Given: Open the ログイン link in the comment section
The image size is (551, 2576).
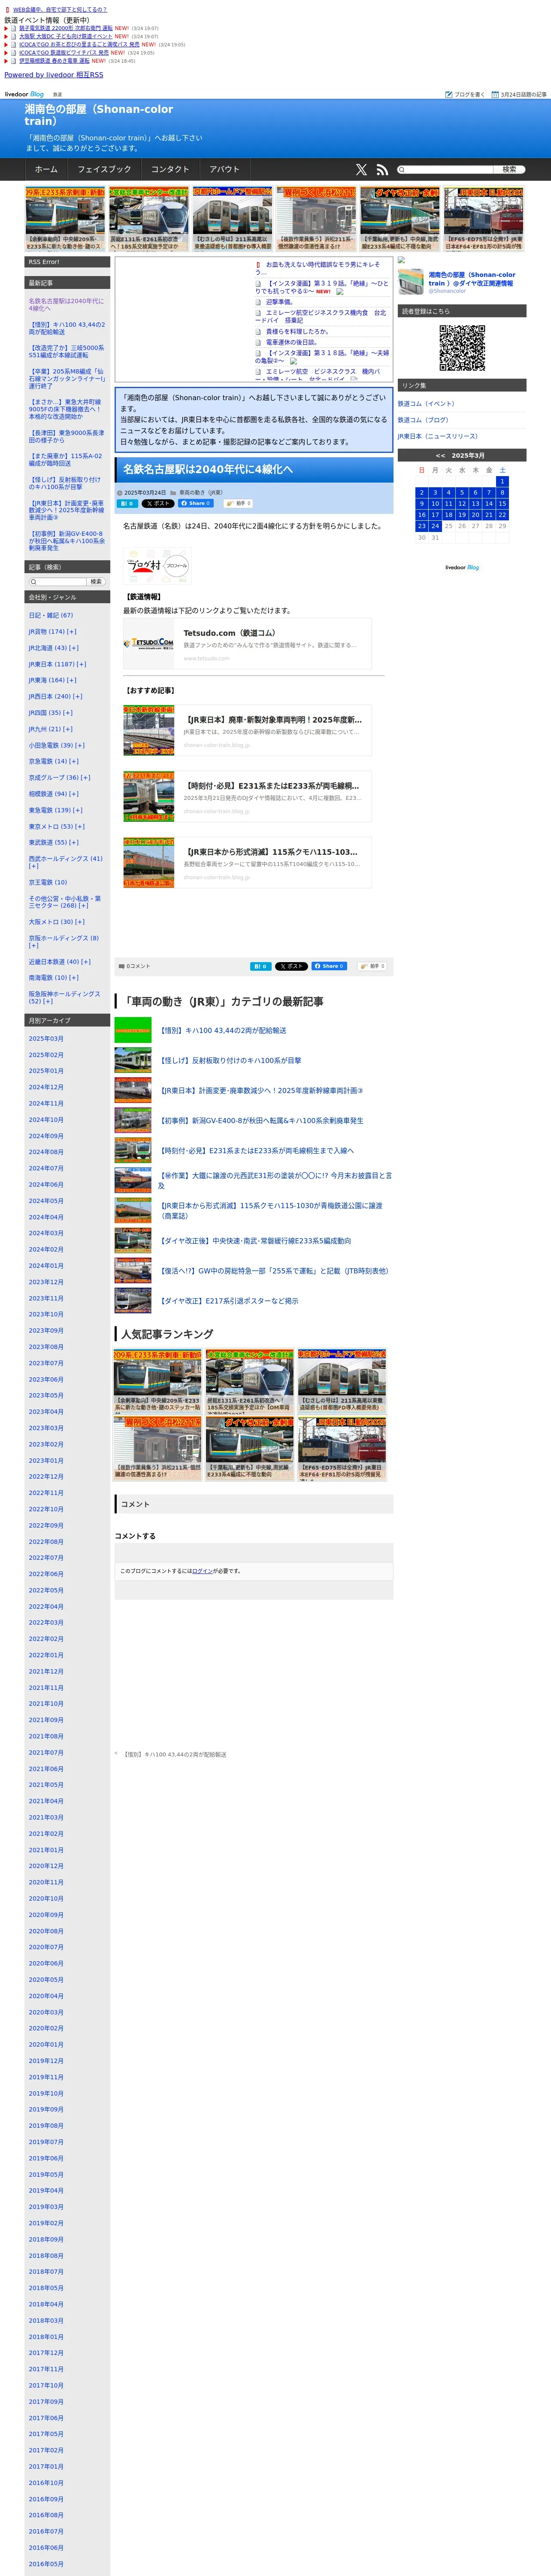Looking at the screenshot, I should tap(202, 1571).
